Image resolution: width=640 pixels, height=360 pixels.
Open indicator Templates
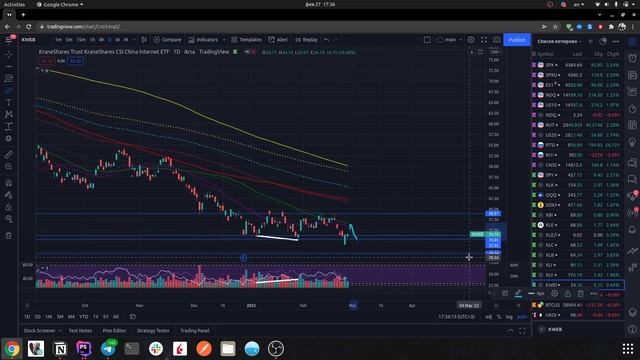click(247, 40)
